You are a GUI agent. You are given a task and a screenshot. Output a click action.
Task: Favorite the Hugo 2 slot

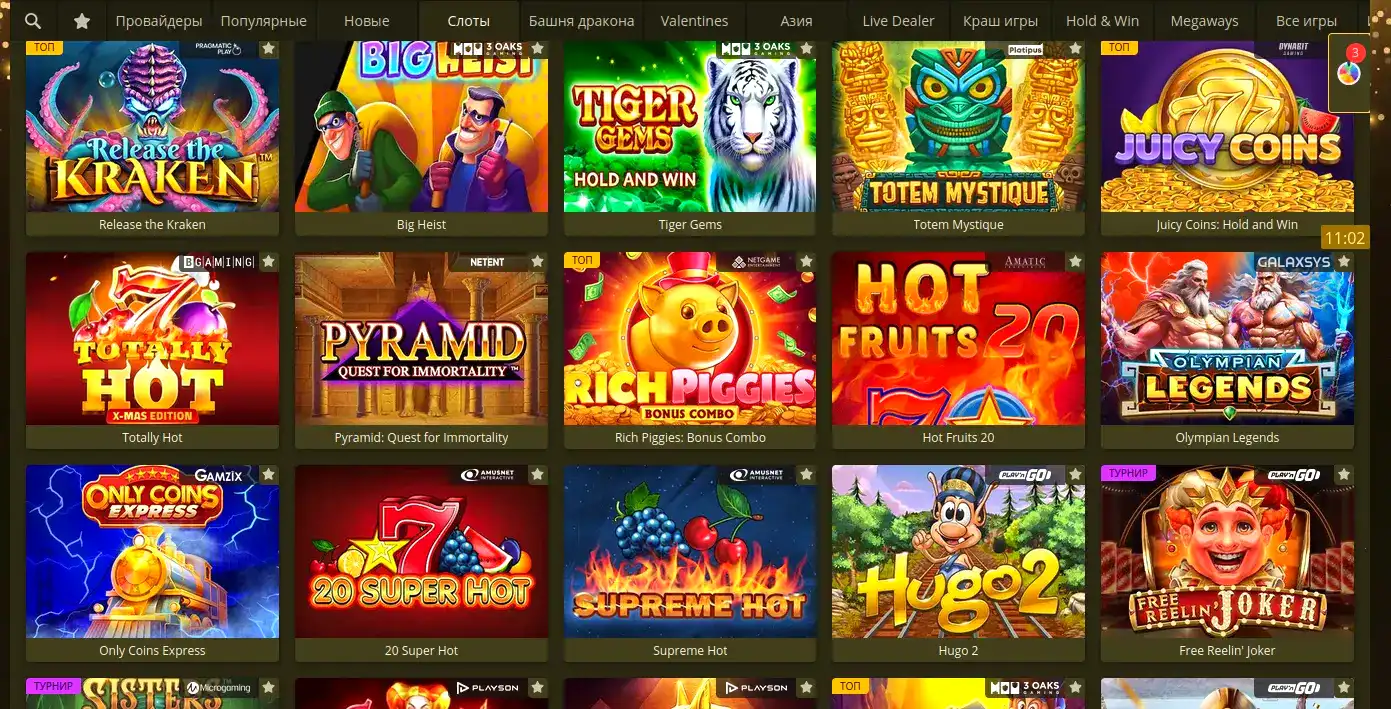[1075, 474]
